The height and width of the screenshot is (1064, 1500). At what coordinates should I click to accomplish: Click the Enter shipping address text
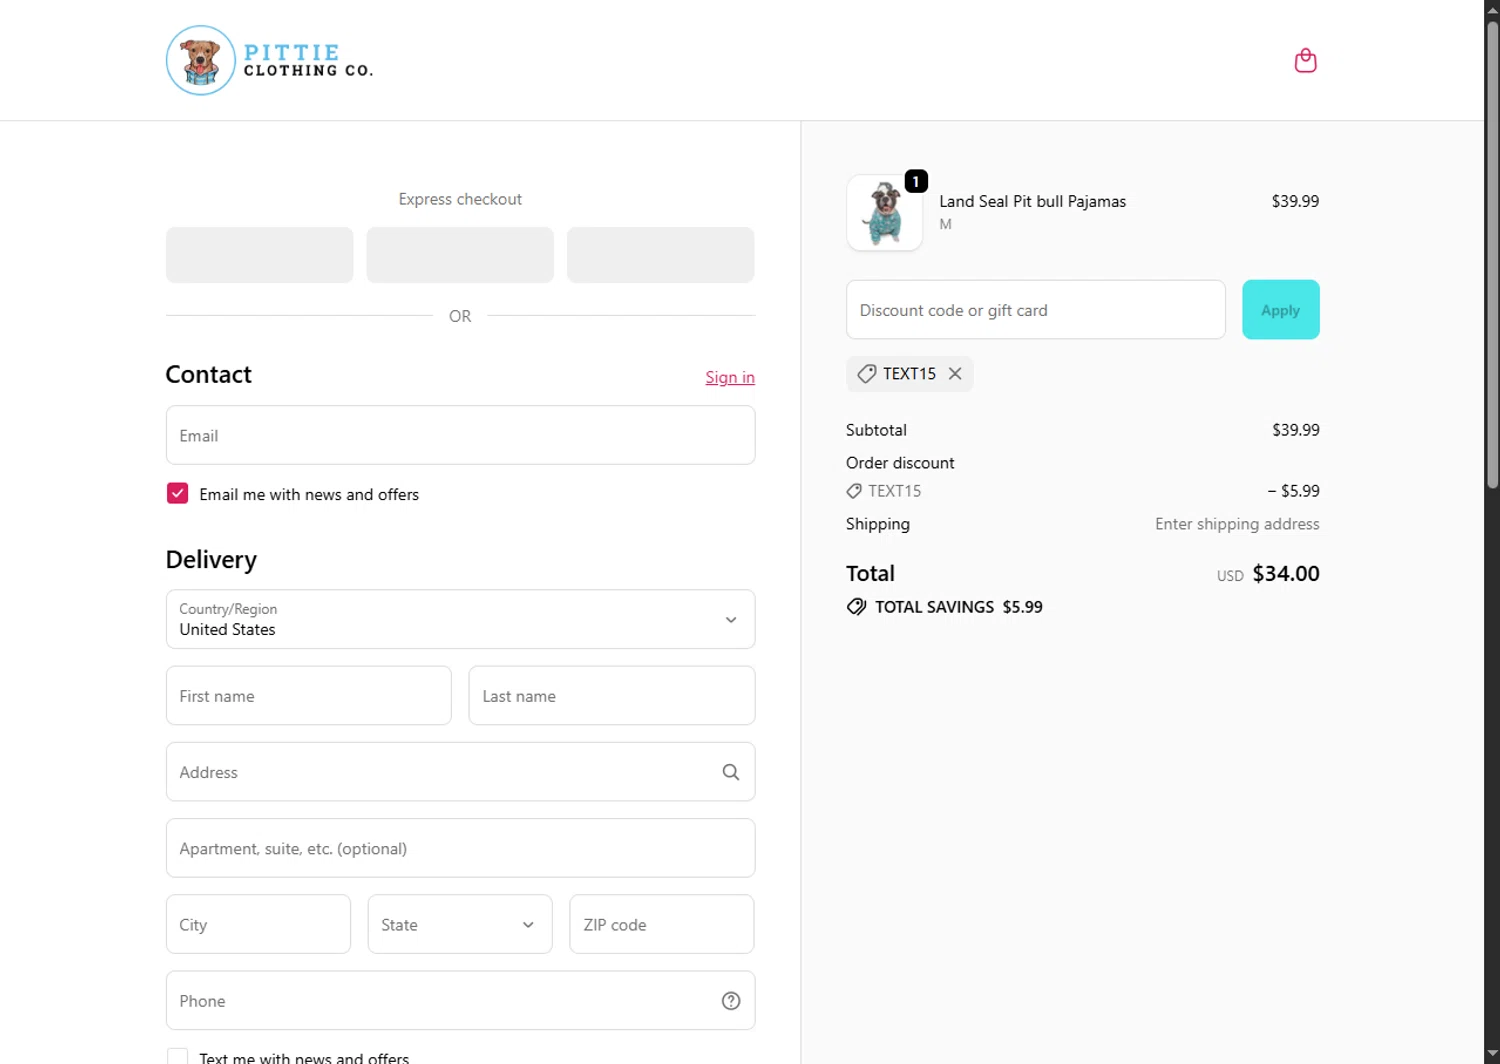point(1237,524)
